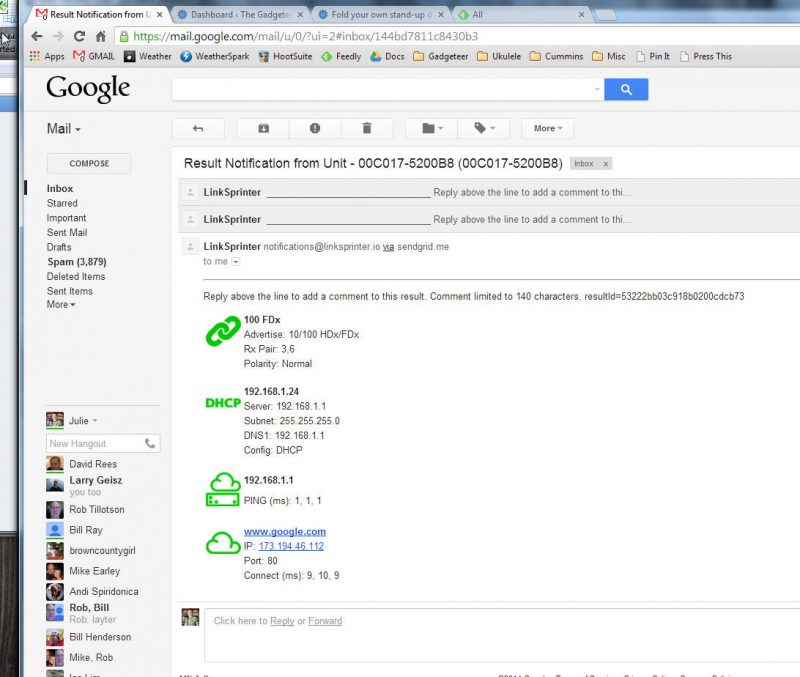Image resolution: width=800 pixels, height=677 pixels.
Task: Click the Forward link at message bottom
Action: tap(325, 621)
